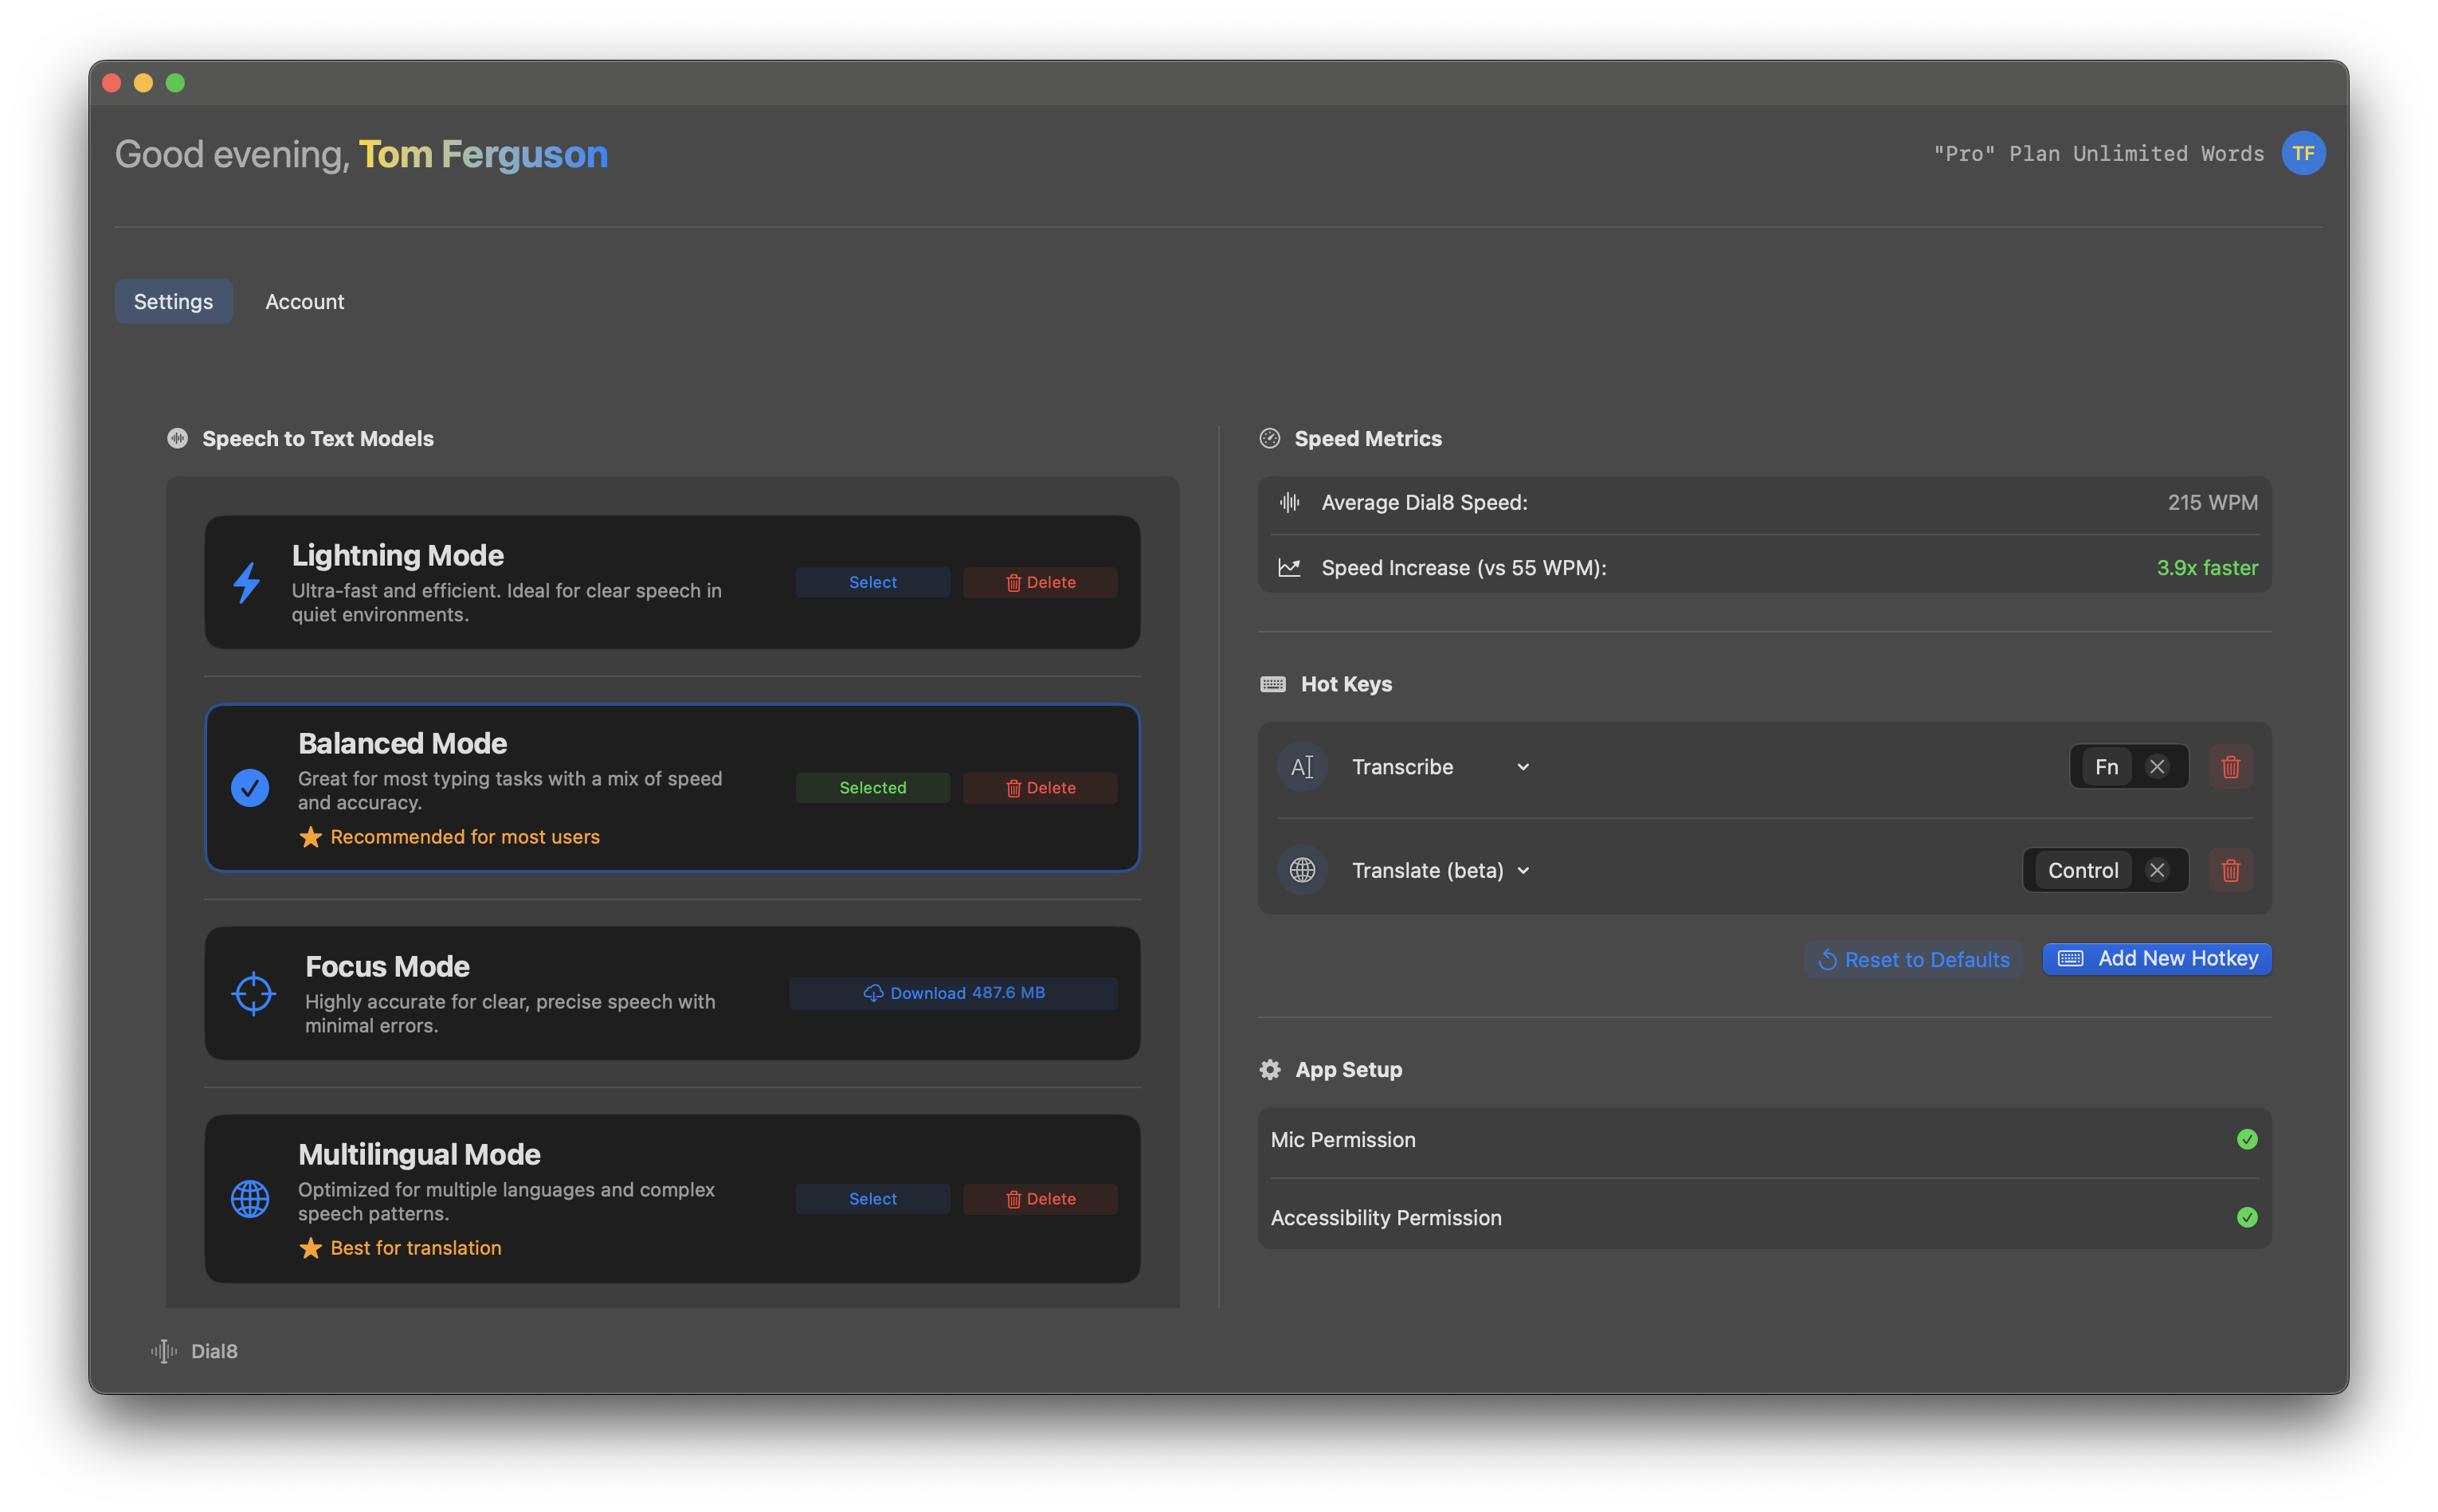The image size is (2438, 1512).
Task: Select the Lightning Mode model
Action: (x=872, y=582)
